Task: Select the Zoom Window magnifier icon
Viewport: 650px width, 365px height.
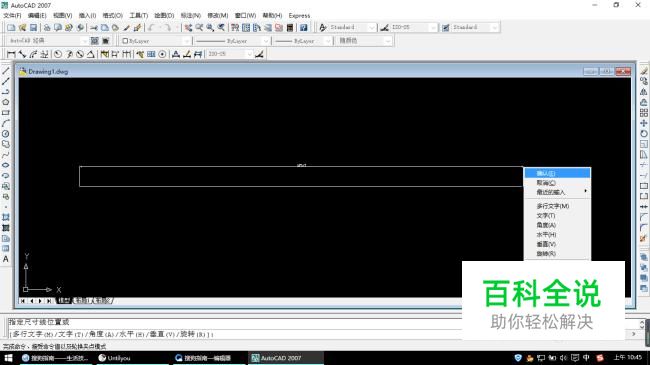Action: coord(210,27)
